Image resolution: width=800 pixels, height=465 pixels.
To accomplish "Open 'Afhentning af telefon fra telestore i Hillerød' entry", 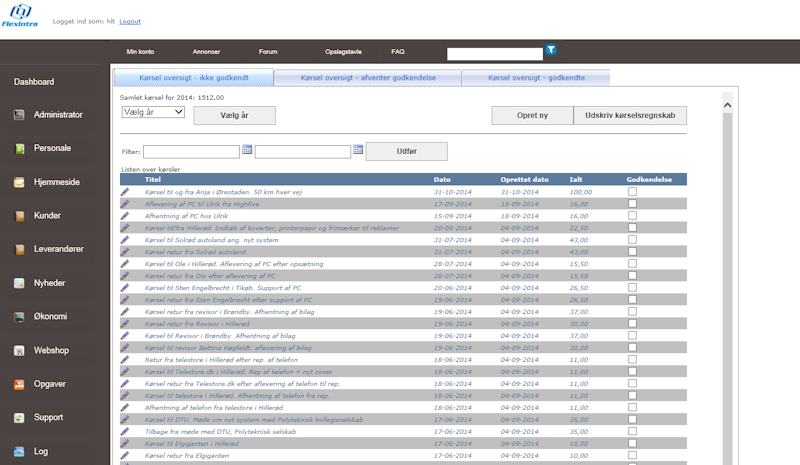I will (x=214, y=407).
